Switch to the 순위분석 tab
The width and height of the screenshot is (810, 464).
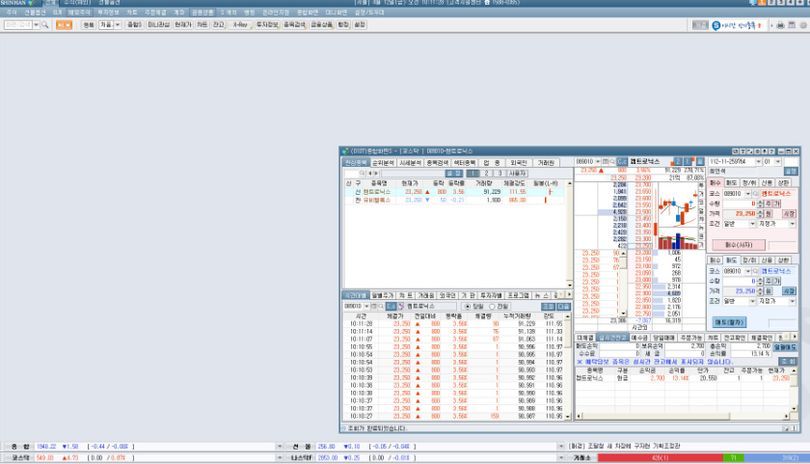coord(383,163)
